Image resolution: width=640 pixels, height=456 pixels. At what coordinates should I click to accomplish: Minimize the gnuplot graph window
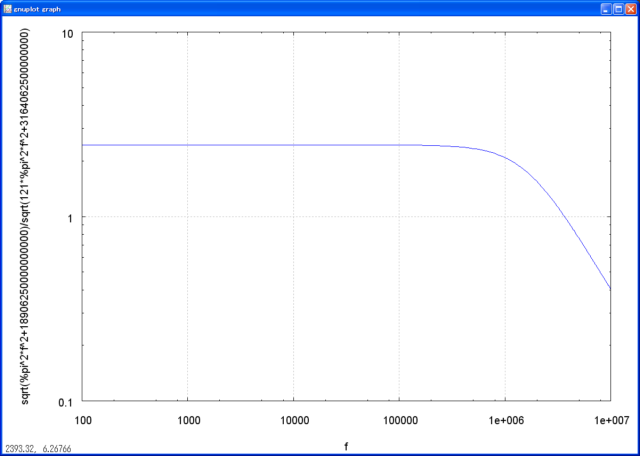coord(608,9)
